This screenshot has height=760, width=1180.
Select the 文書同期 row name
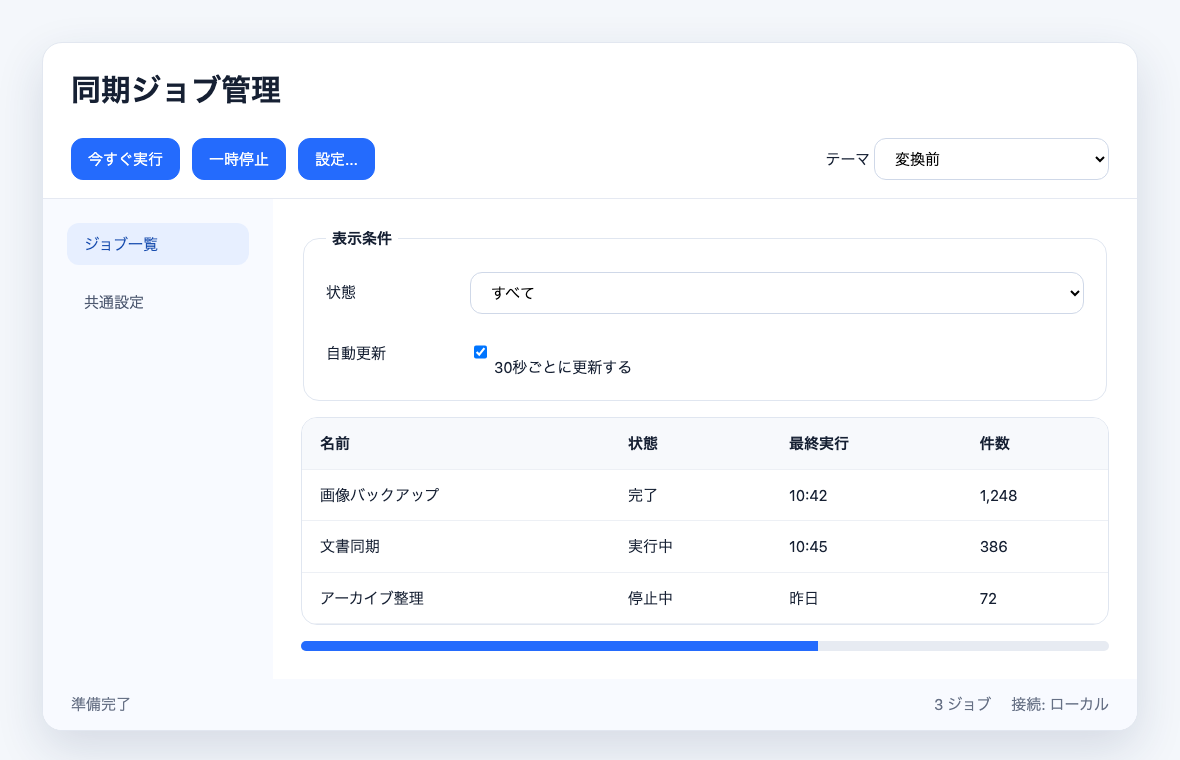click(350, 546)
